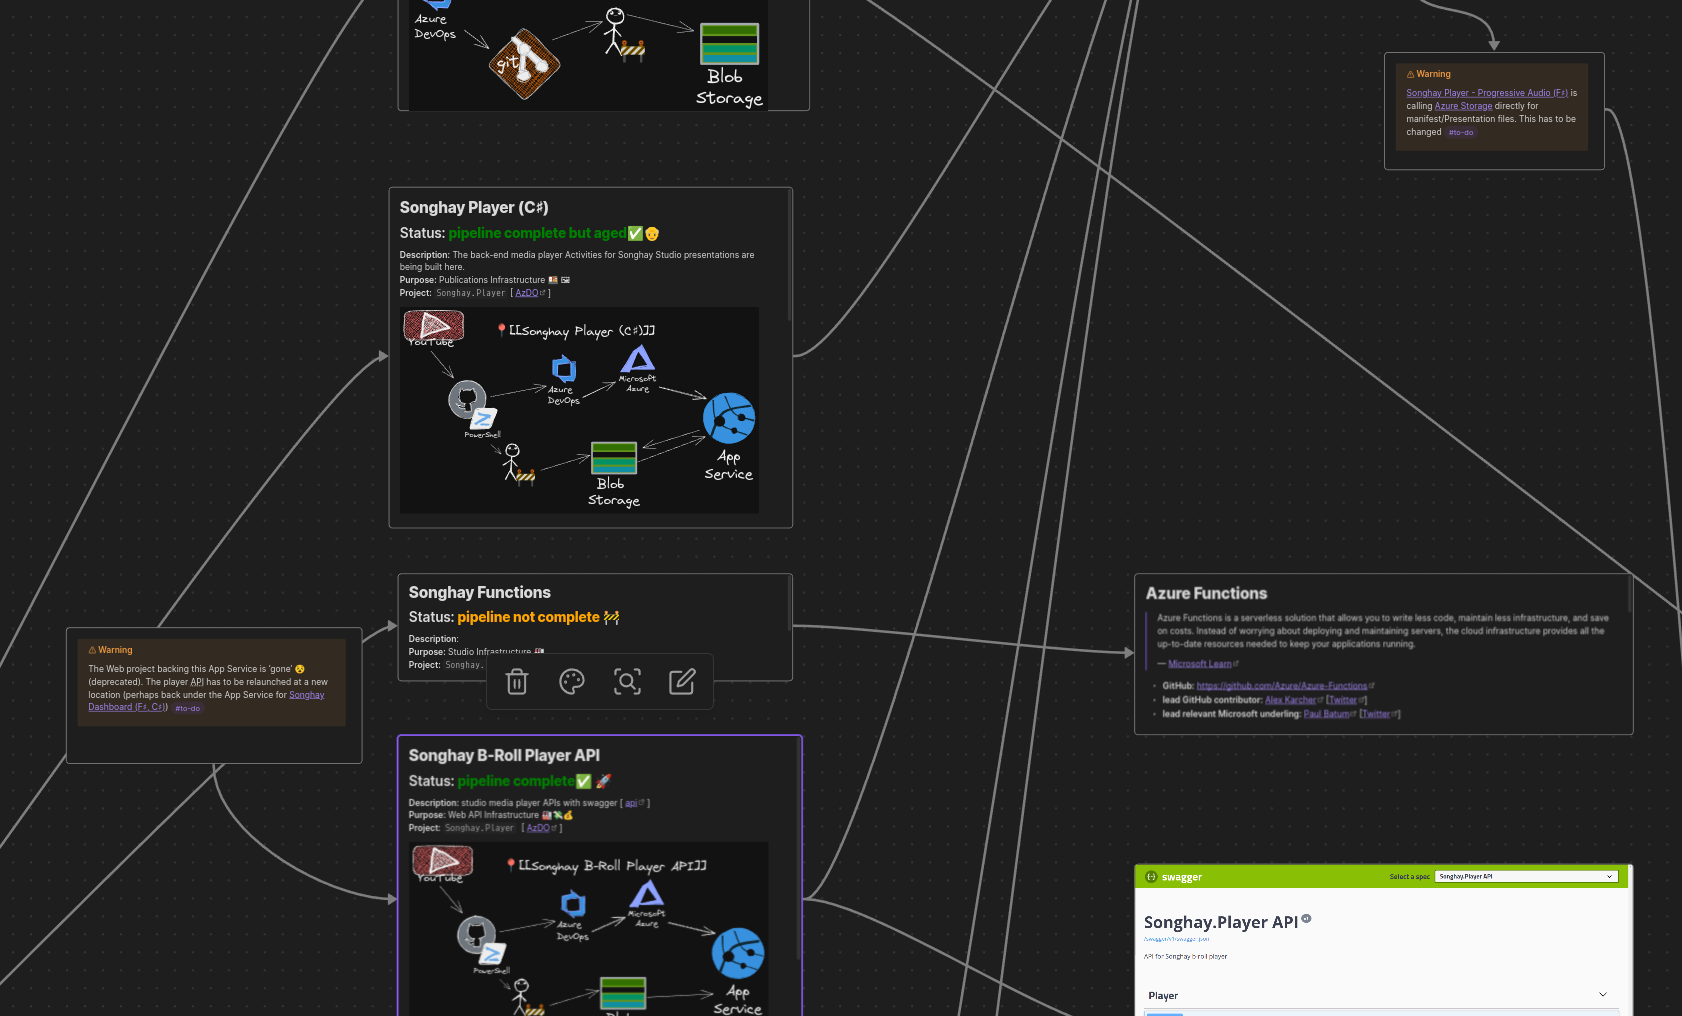Click the edit pencil icon in the card toolbar

[x=682, y=682]
